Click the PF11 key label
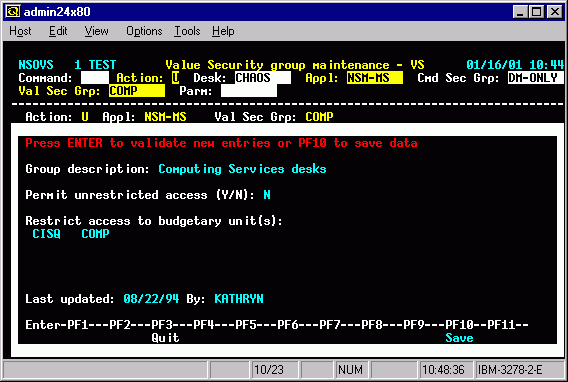This screenshot has width=568, height=382. tap(501, 325)
